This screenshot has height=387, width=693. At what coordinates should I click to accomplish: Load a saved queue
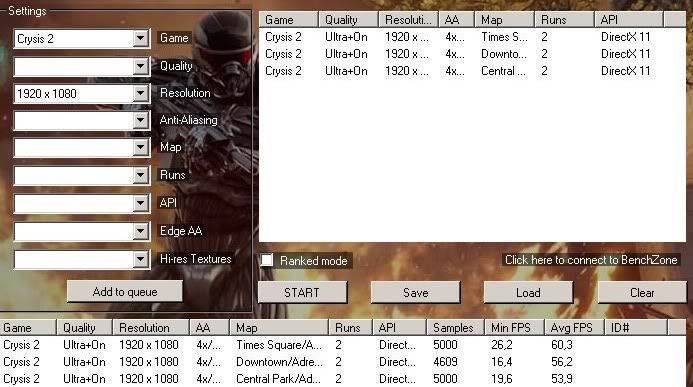pos(529,292)
